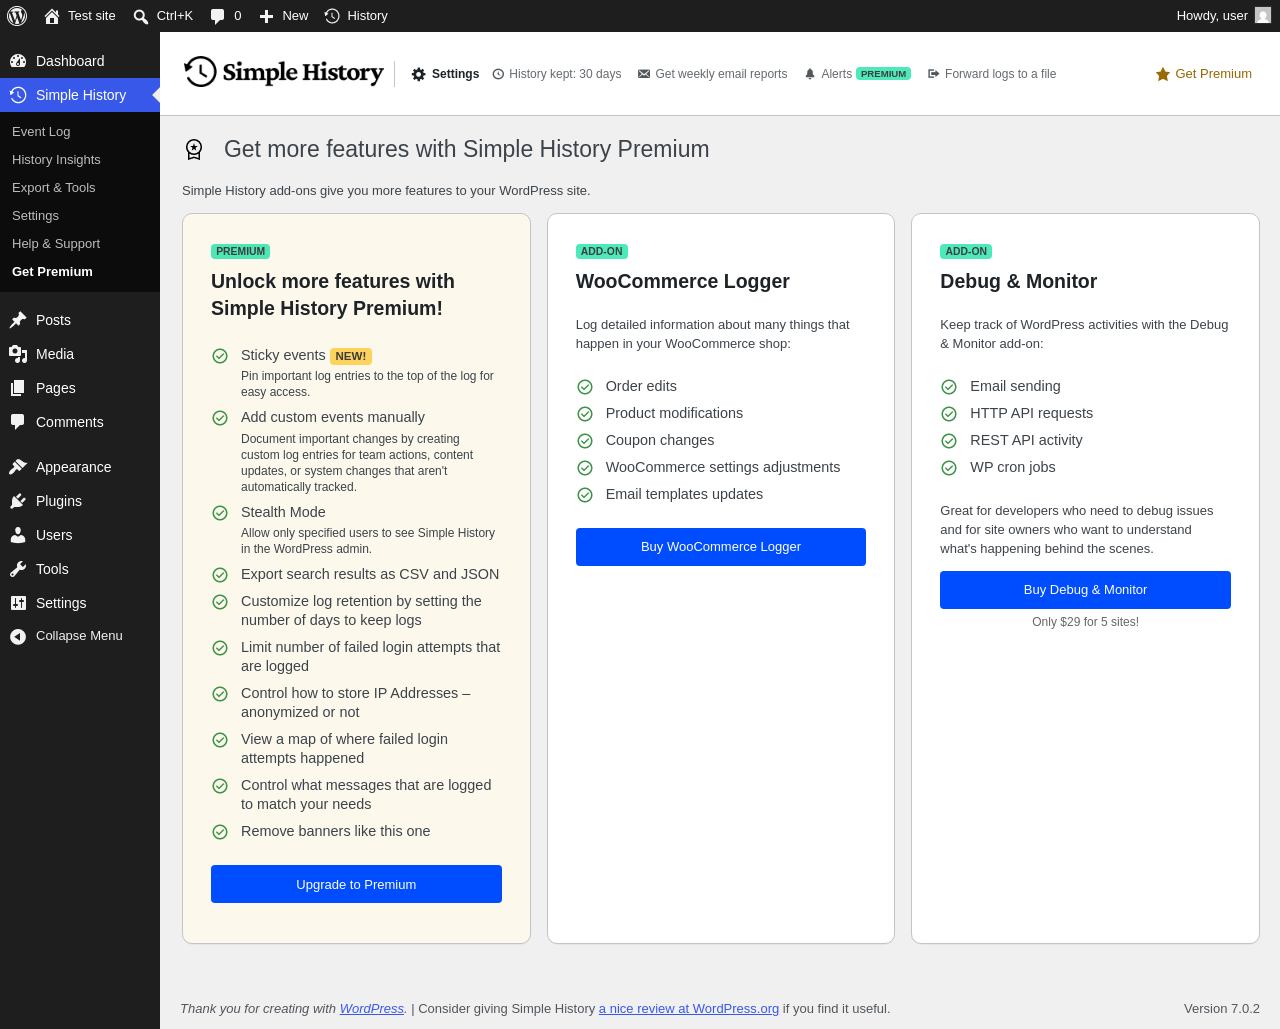
Task: Click the Test site home icon
Action: (52, 16)
